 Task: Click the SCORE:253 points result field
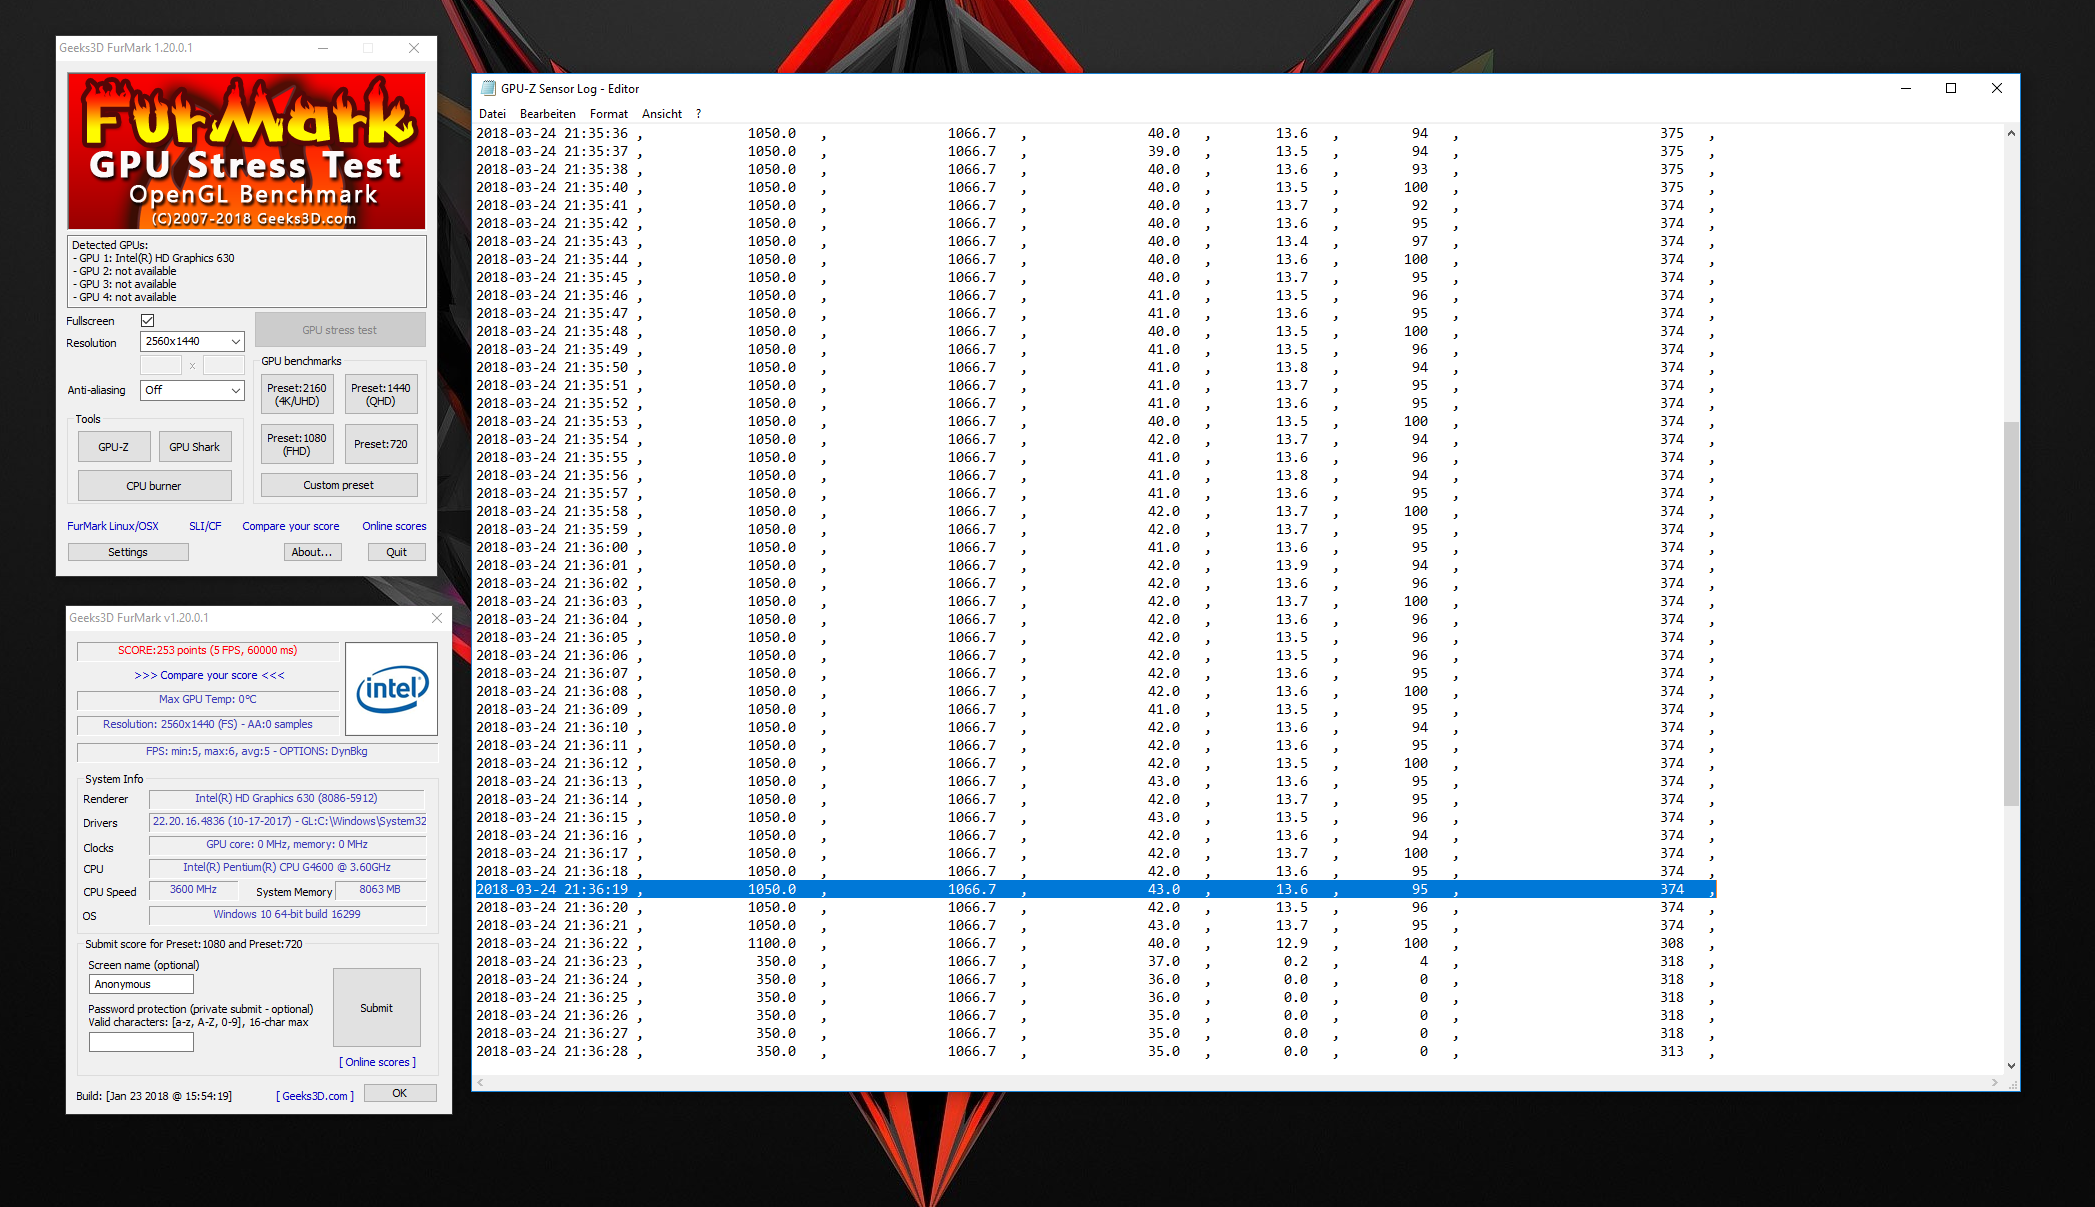(x=208, y=650)
